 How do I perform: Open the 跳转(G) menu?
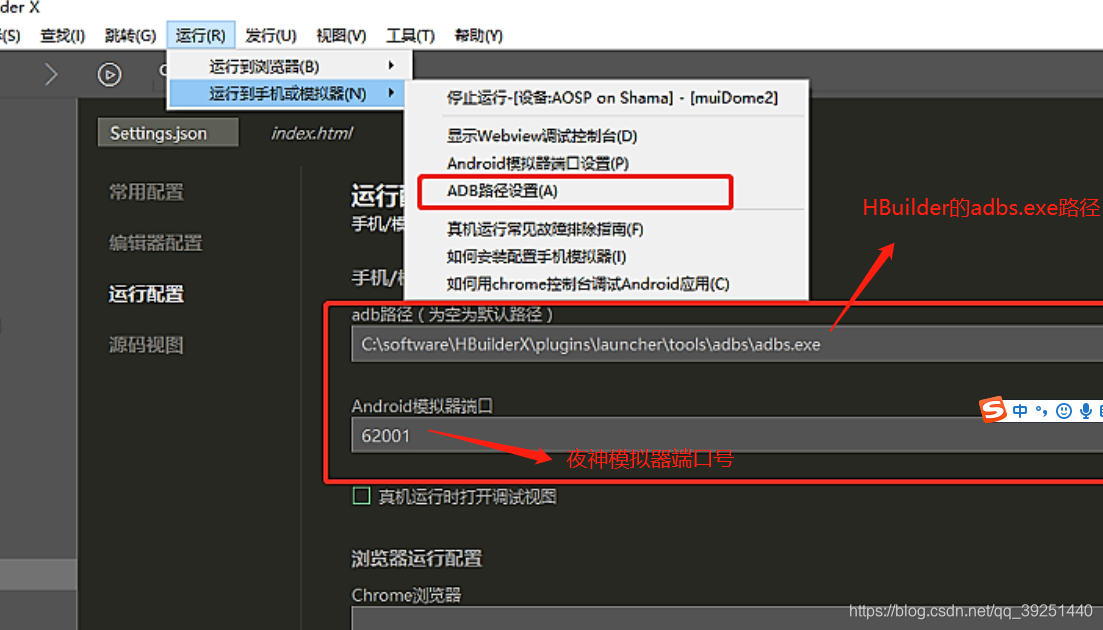[130, 35]
